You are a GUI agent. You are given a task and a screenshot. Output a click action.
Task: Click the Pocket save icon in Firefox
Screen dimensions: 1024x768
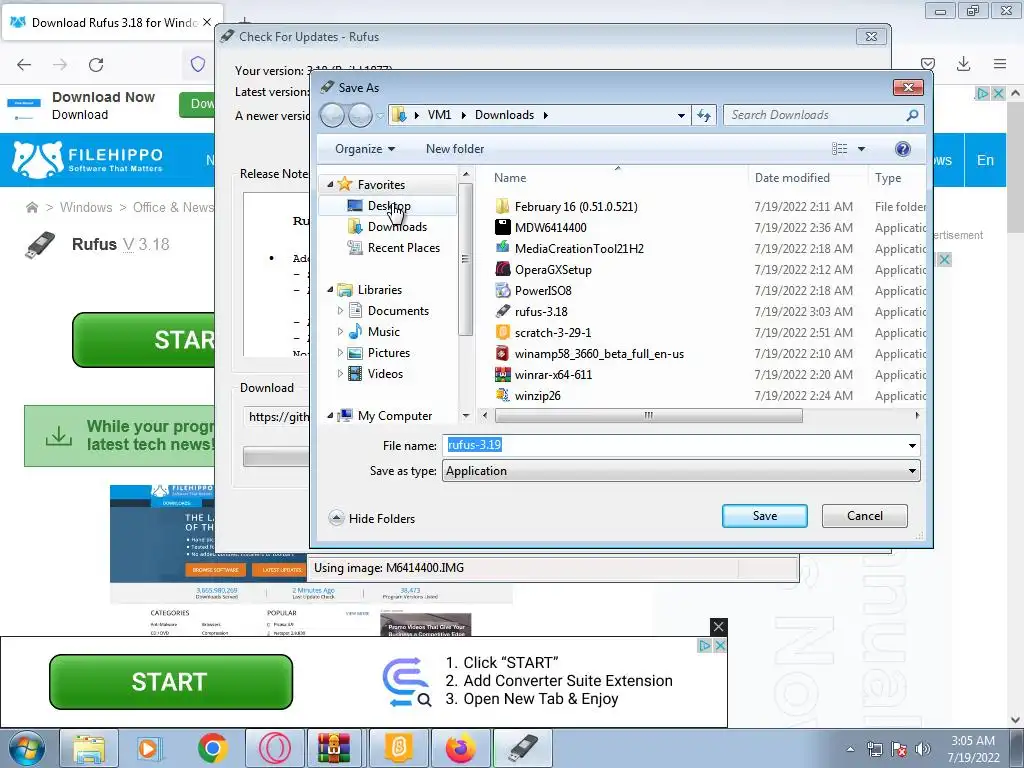click(x=927, y=64)
